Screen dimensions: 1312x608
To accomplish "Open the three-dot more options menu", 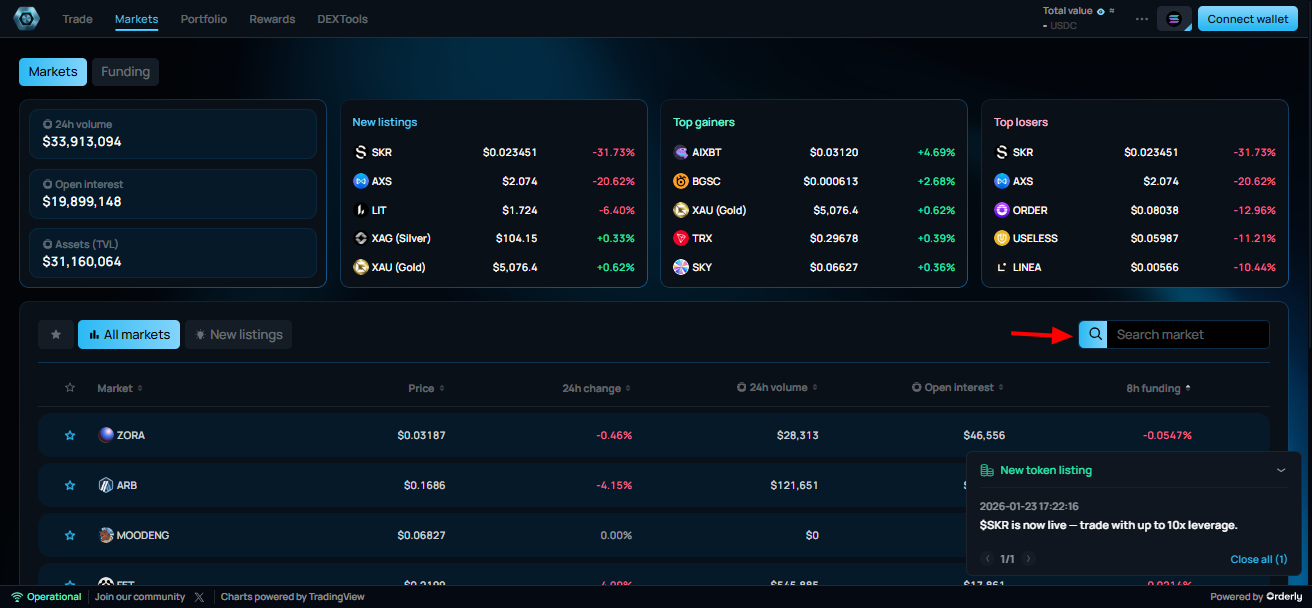I will (1142, 19).
